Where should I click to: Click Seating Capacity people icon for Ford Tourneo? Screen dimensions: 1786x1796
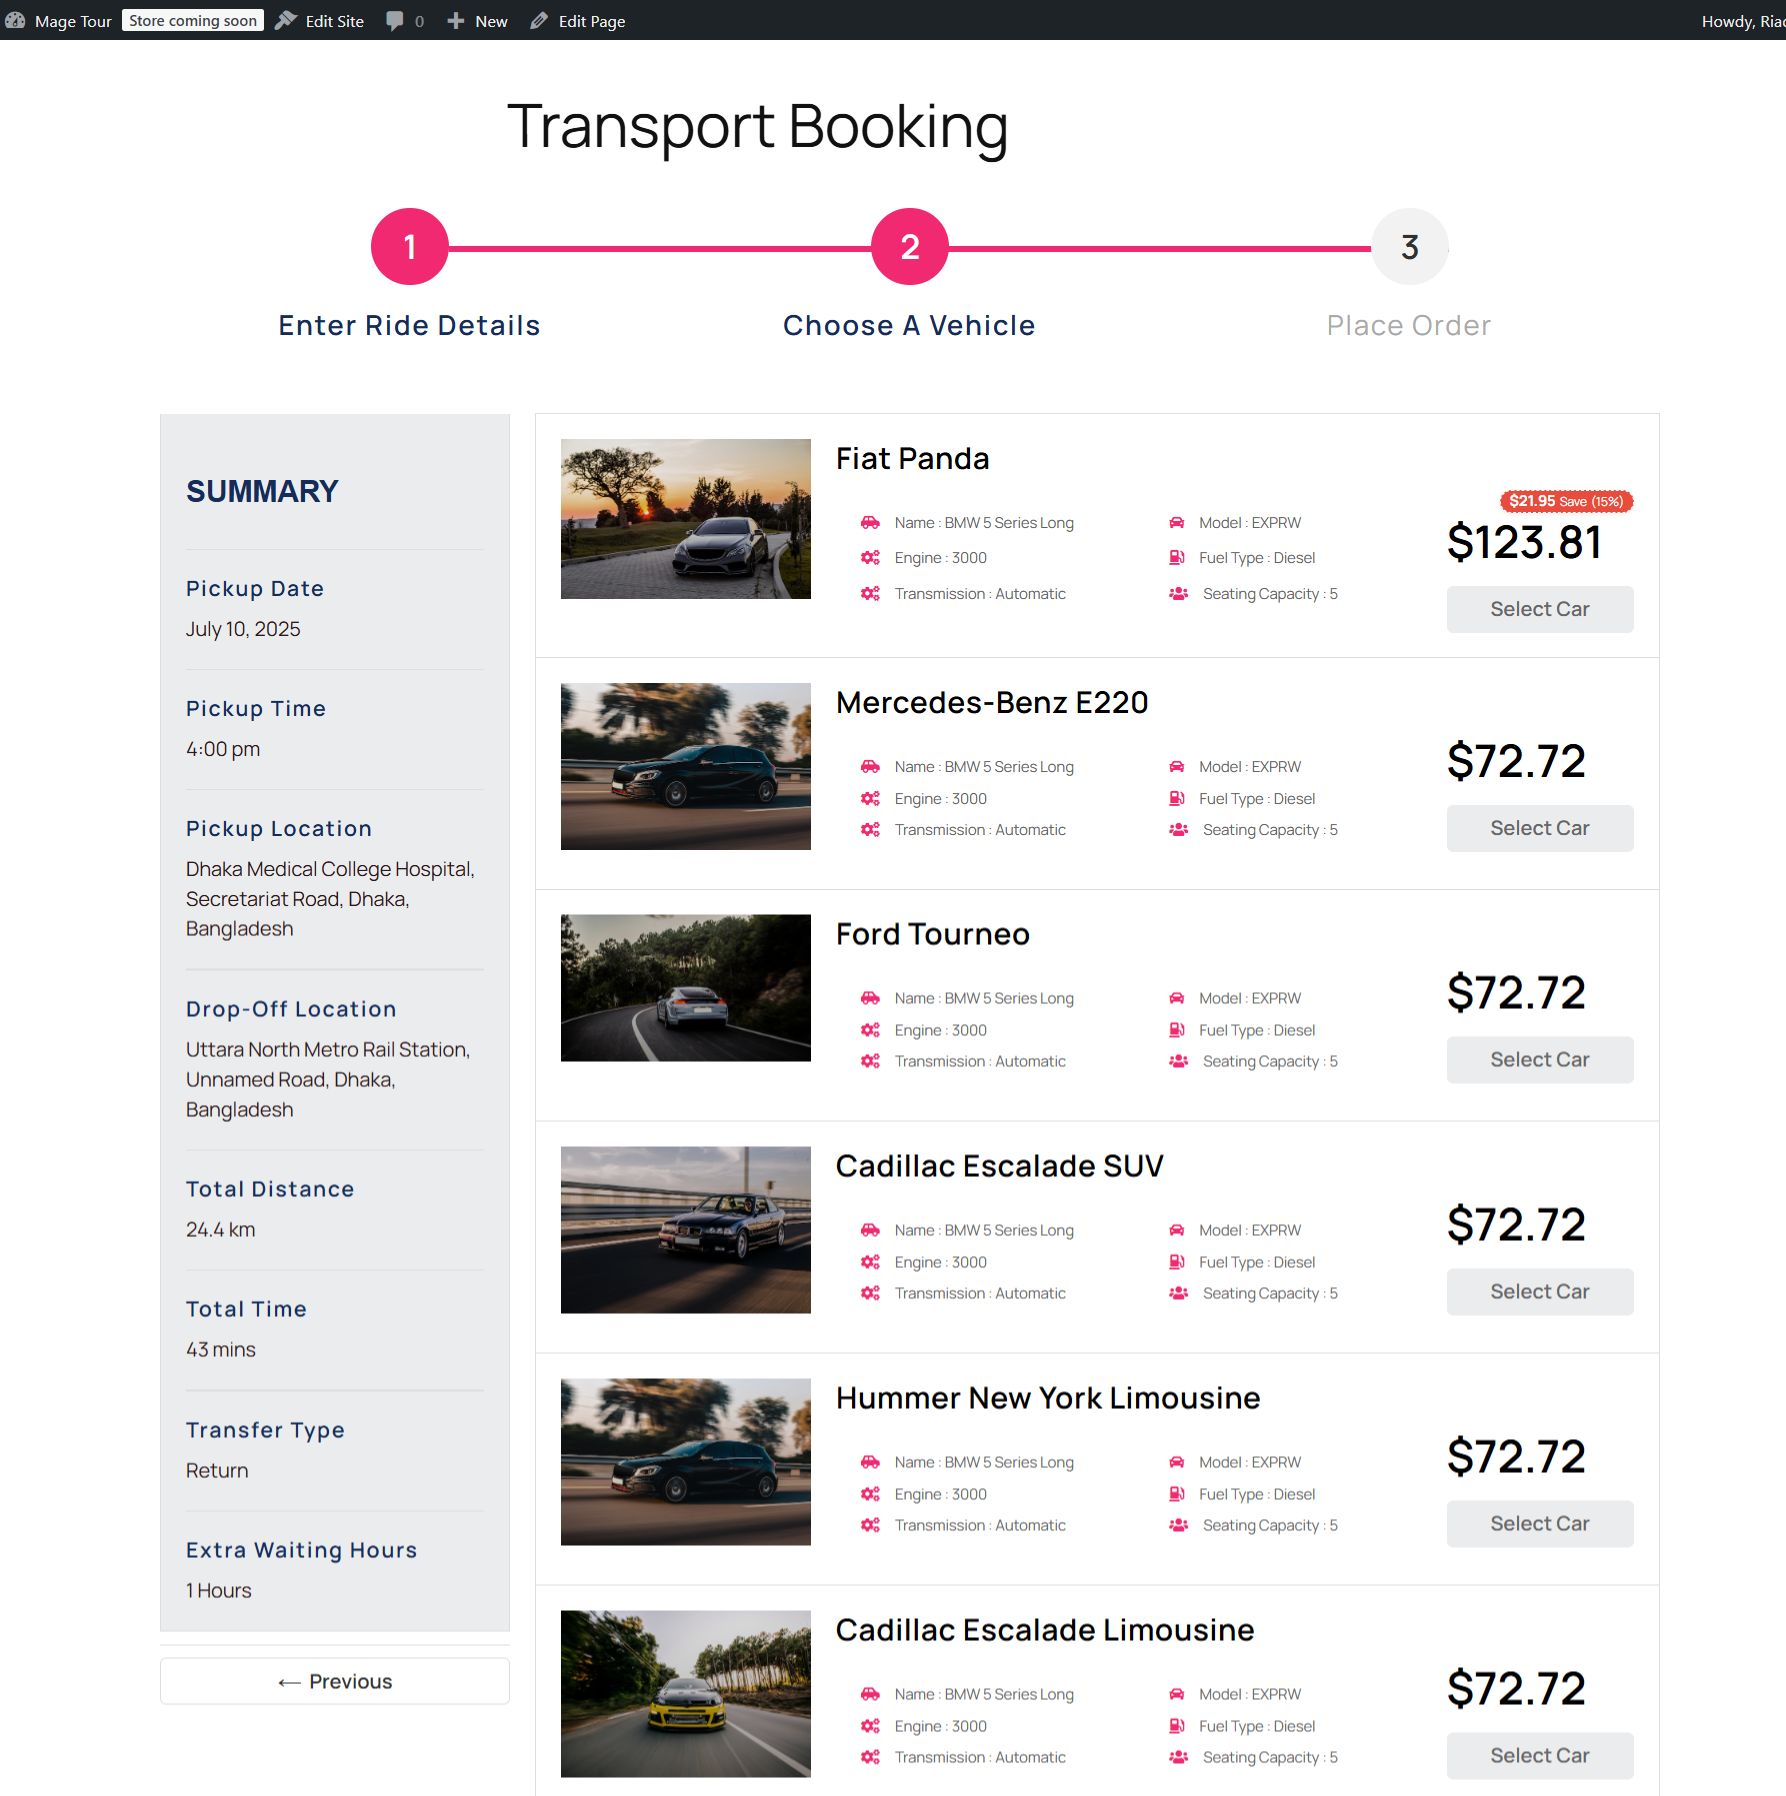1179,1061
